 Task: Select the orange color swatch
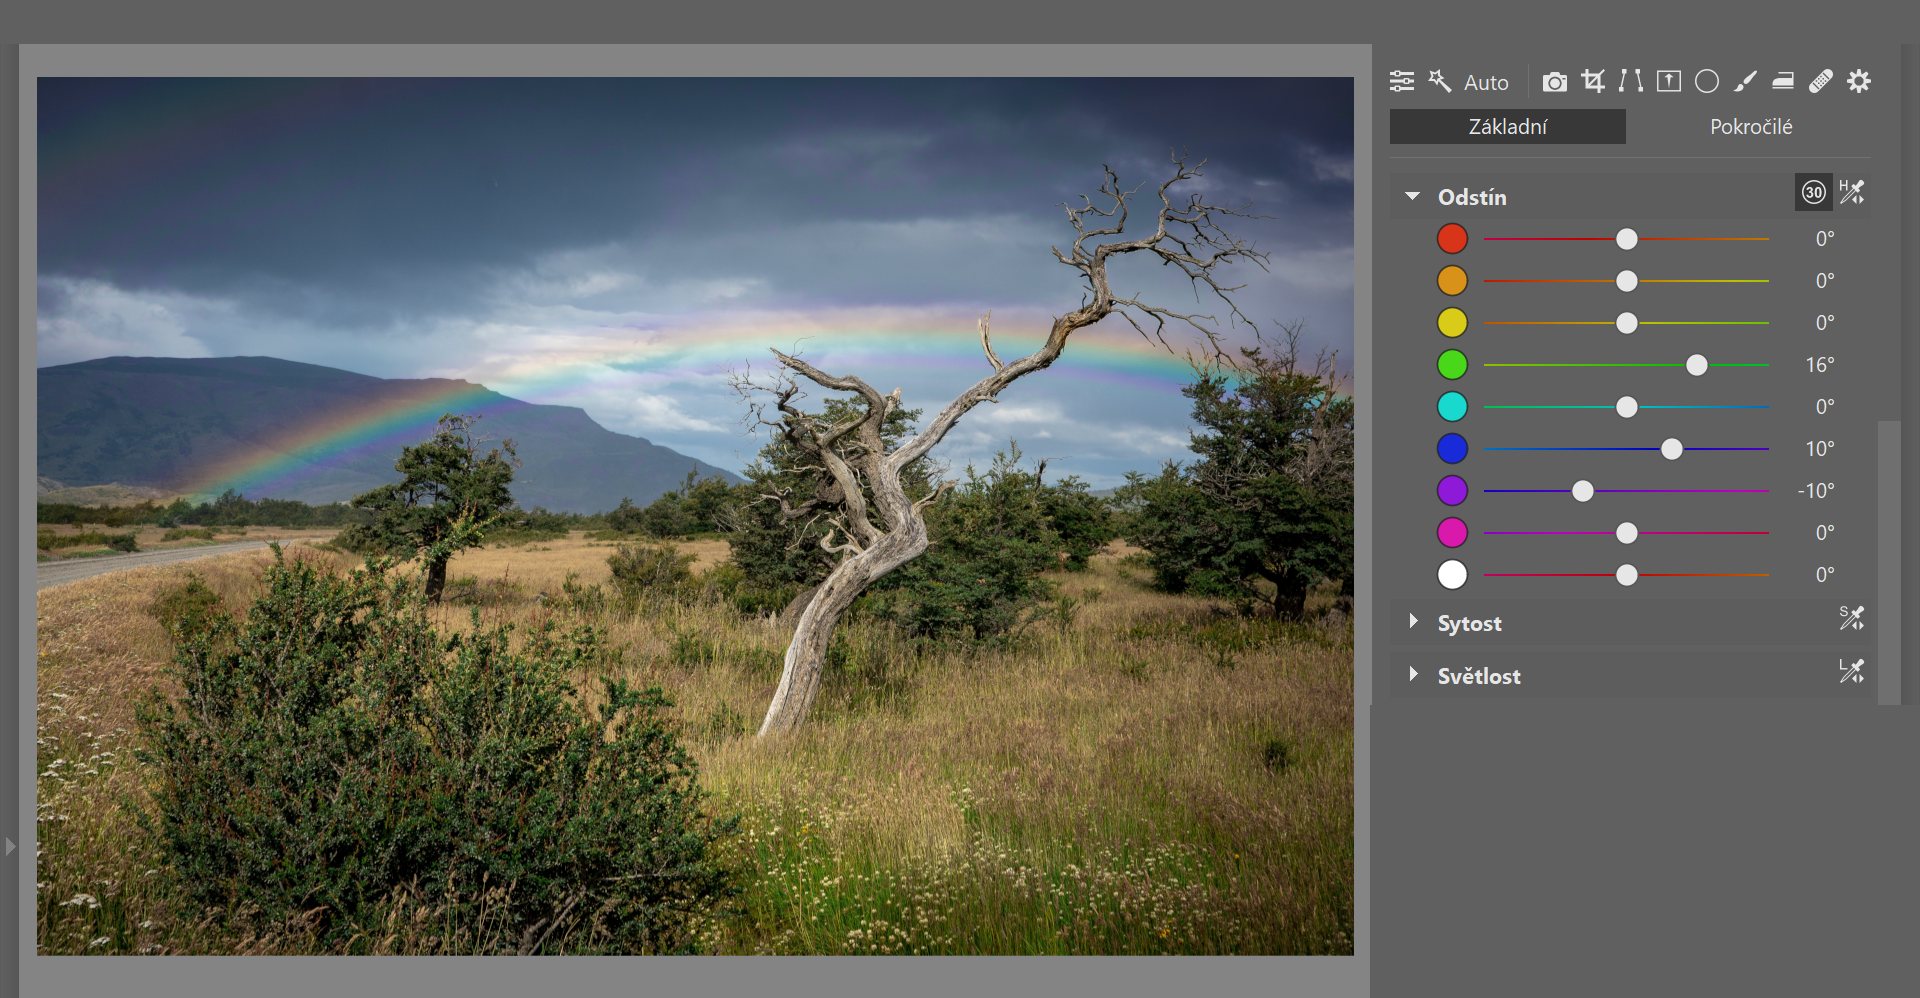coord(1452,281)
